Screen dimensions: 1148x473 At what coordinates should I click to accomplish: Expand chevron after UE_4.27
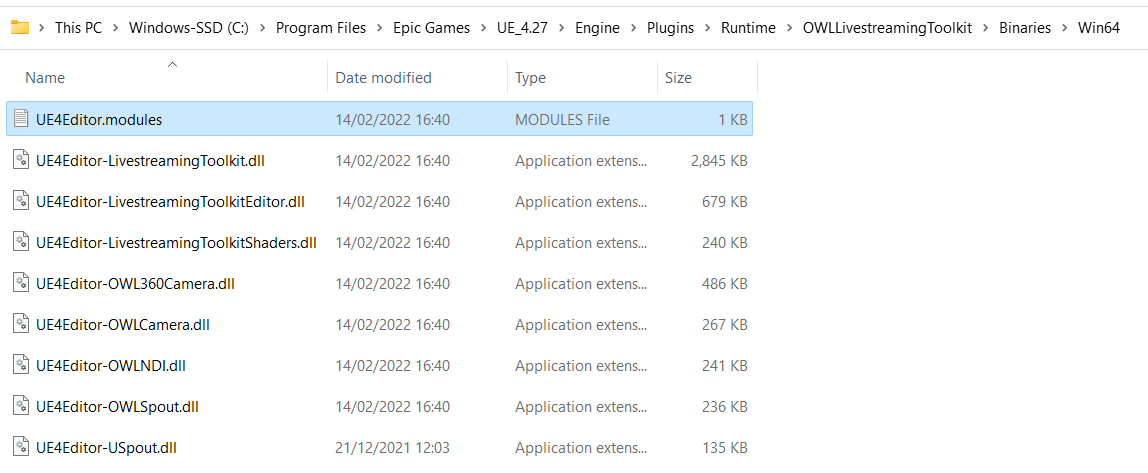(x=561, y=28)
